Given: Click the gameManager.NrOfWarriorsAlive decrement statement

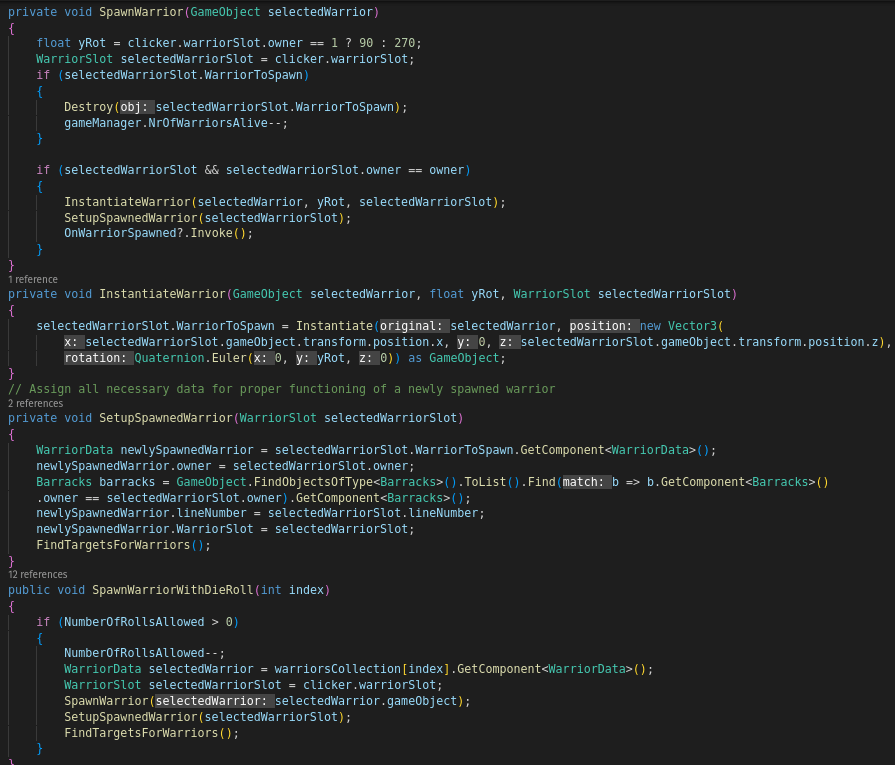Looking at the screenshot, I should point(175,123).
